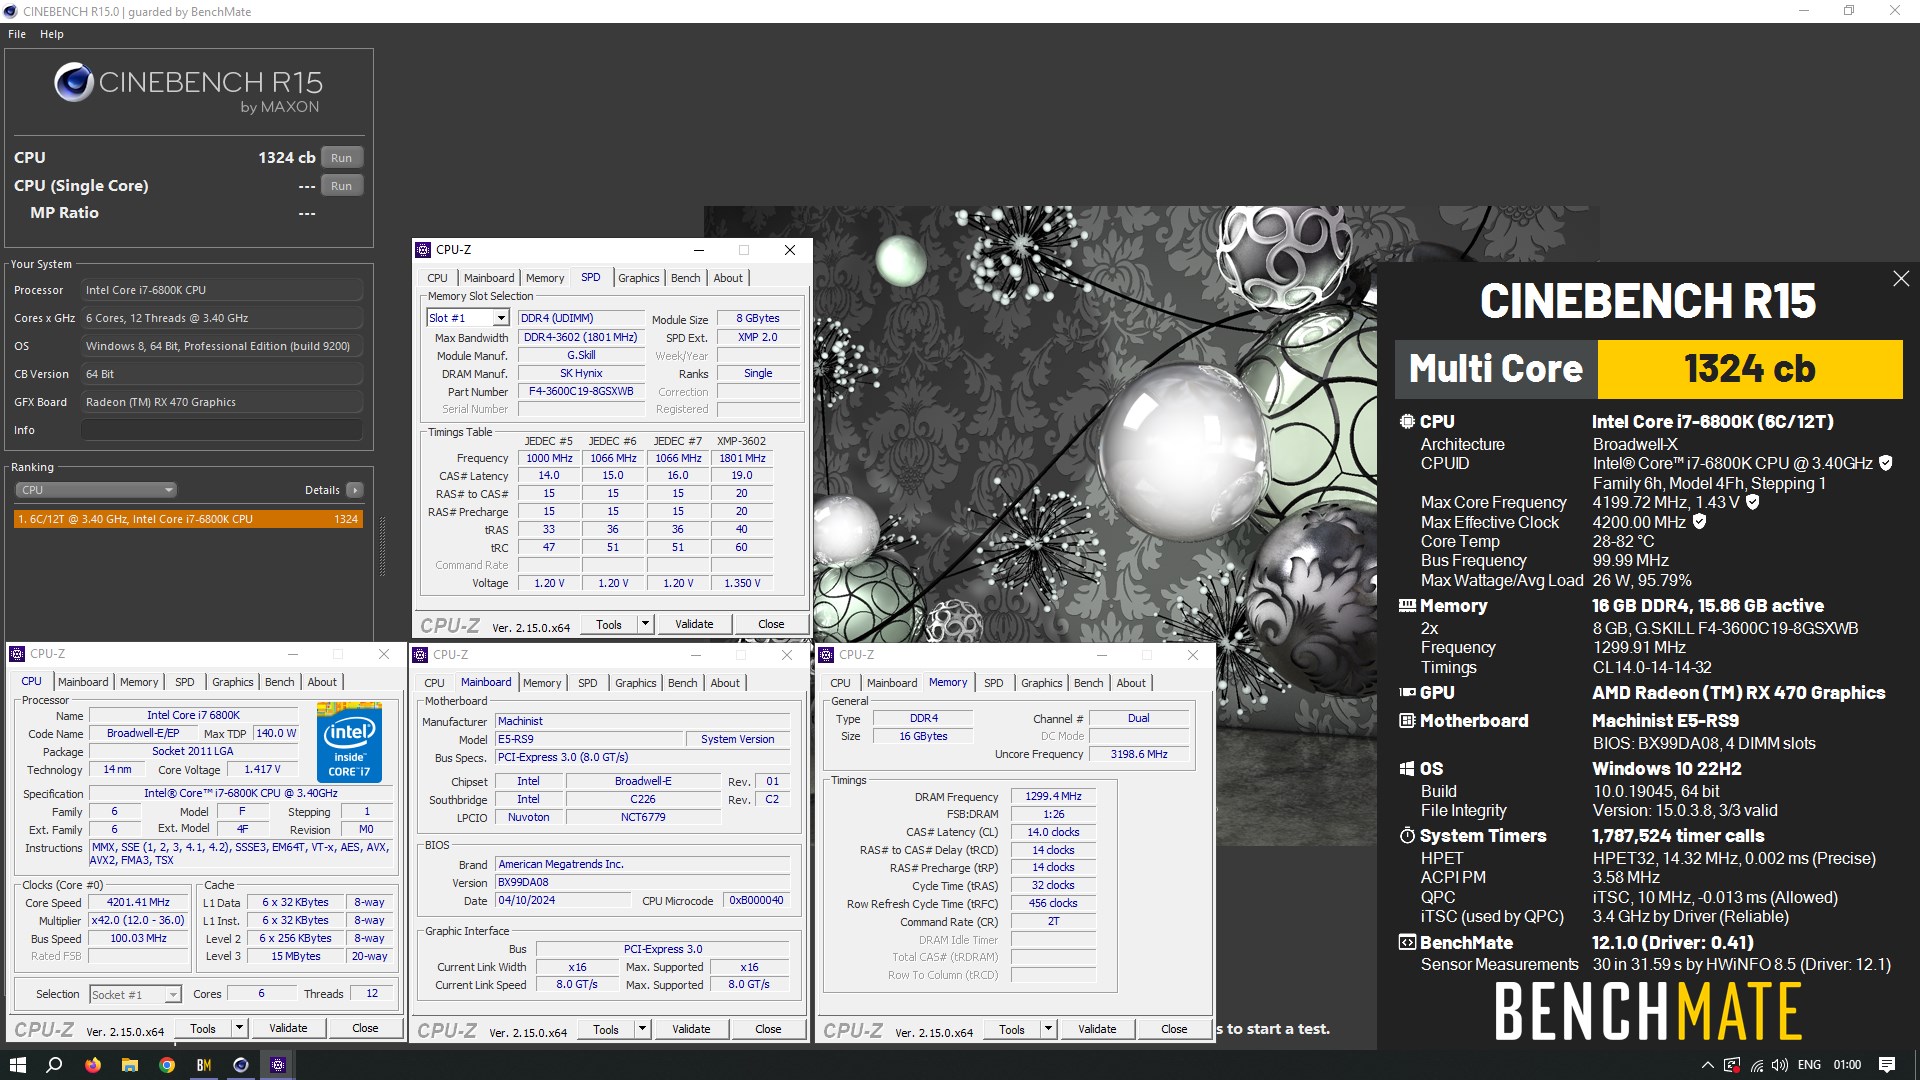
Task: Click Validate in Memory window
Action: (x=1097, y=1029)
